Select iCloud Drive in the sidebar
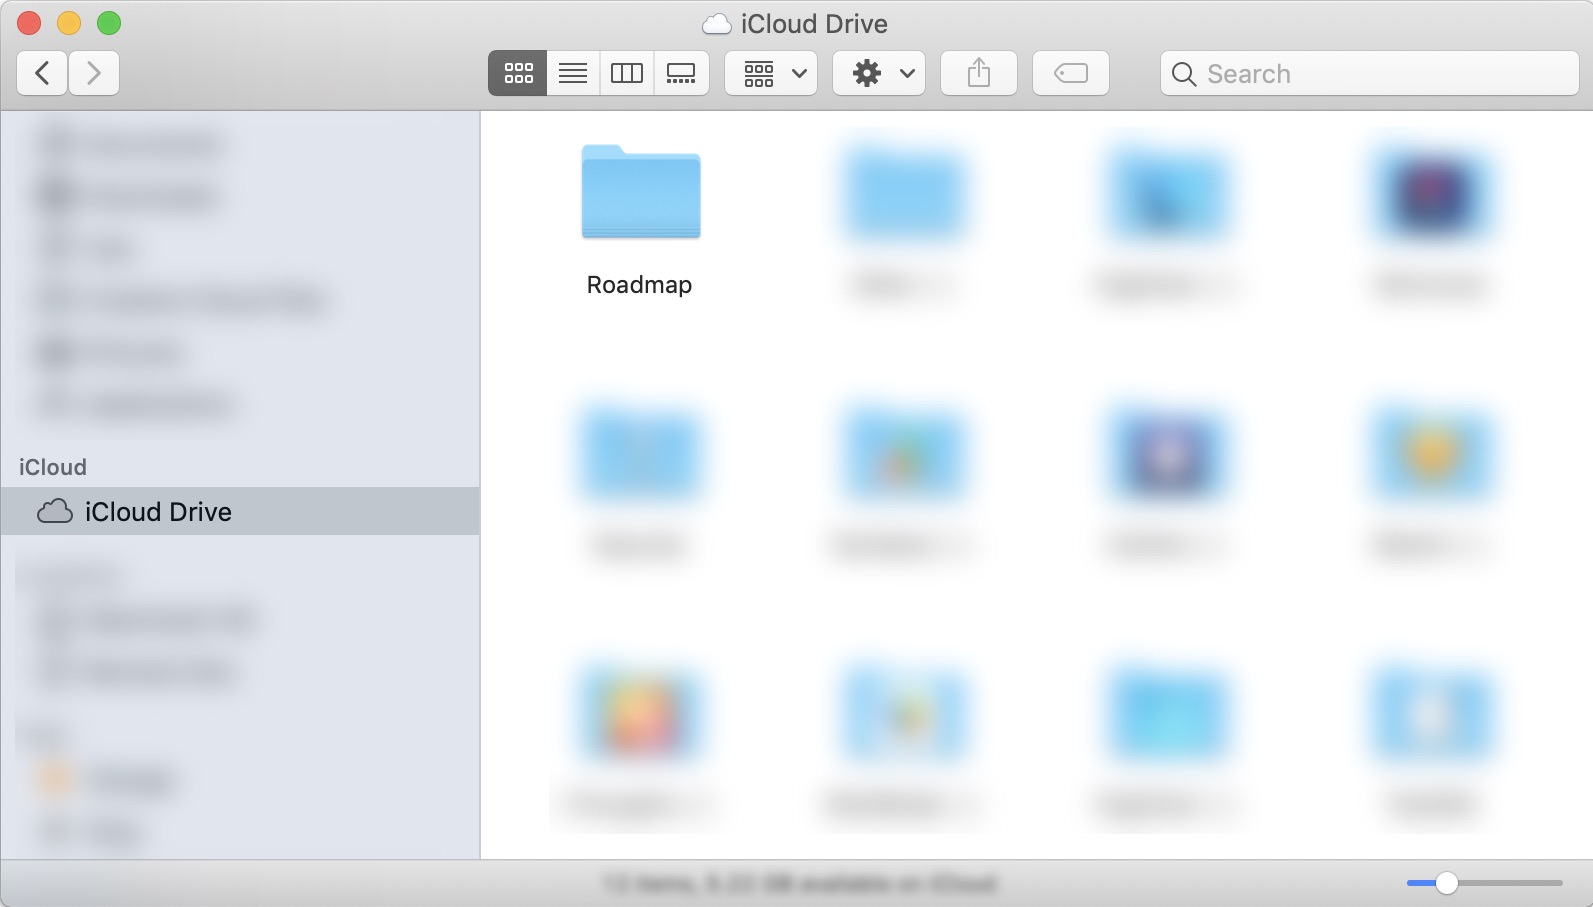Screen dimensions: 1593x907 [x=158, y=512]
